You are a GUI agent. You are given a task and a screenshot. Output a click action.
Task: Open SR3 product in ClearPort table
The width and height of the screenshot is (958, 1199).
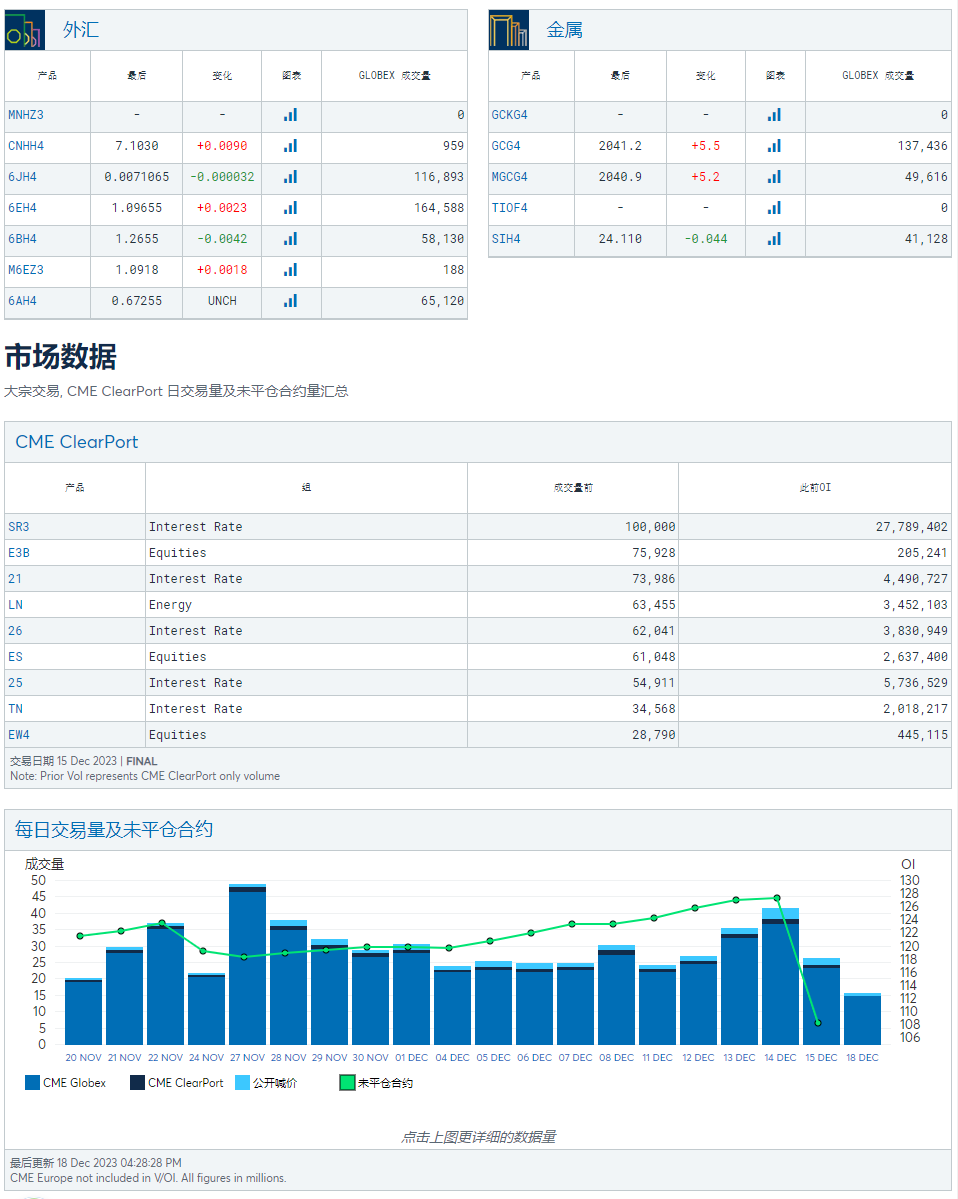[18, 527]
